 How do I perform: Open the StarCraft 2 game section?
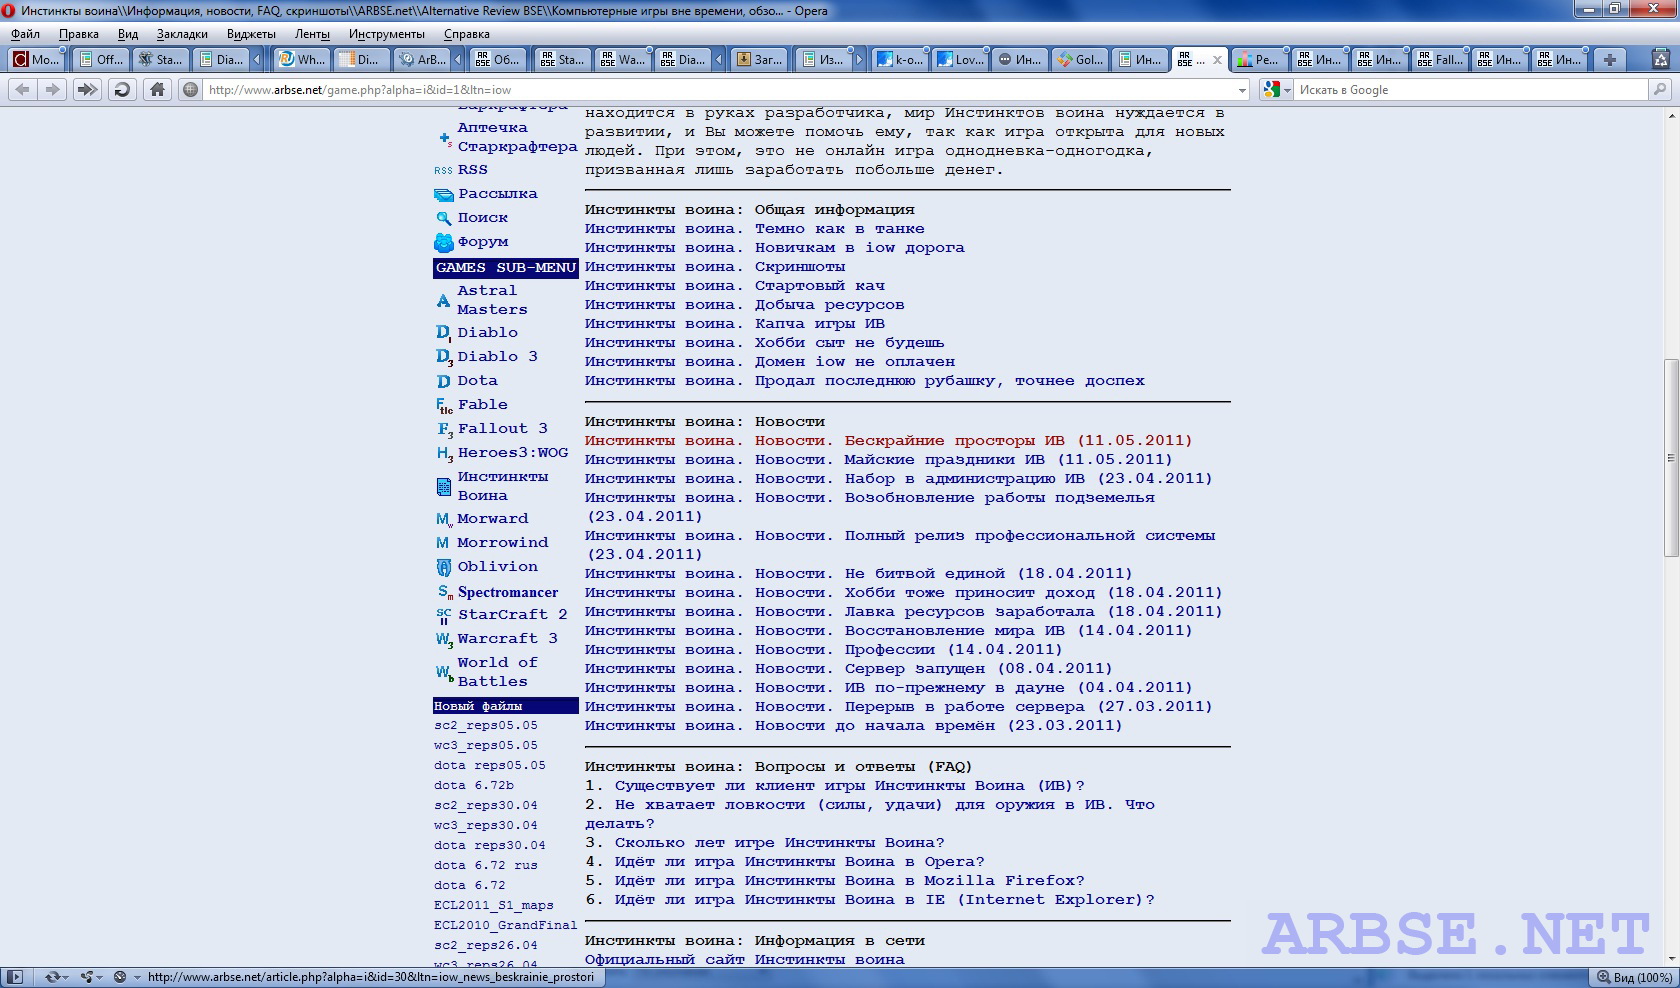point(512,615)
